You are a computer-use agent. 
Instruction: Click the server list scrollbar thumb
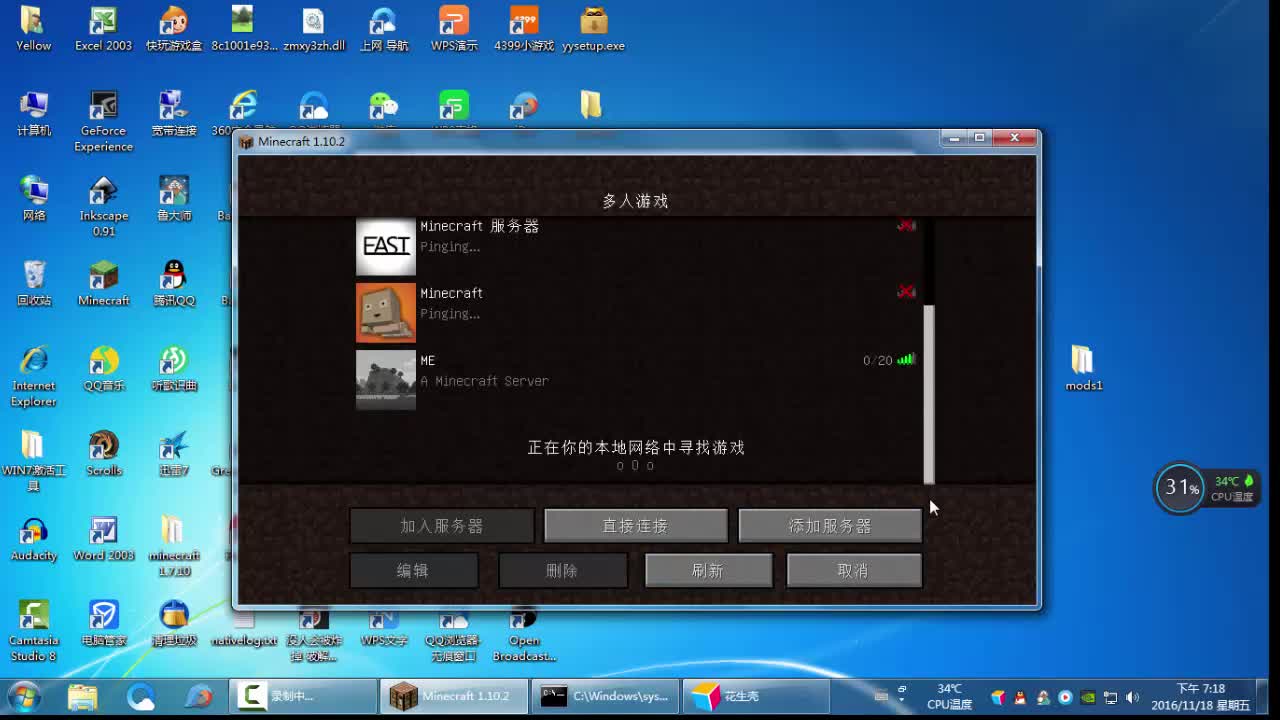(x=929, y=394)
